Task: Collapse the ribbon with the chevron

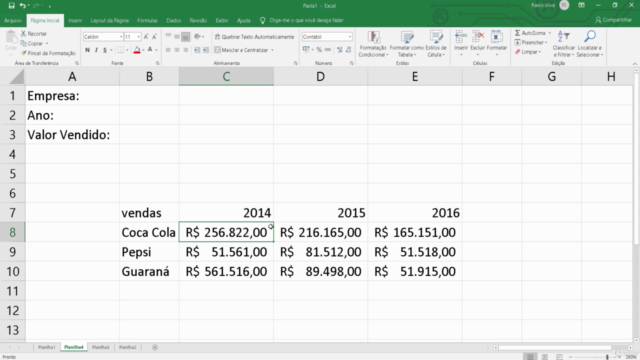Action: tap(635, 64)
